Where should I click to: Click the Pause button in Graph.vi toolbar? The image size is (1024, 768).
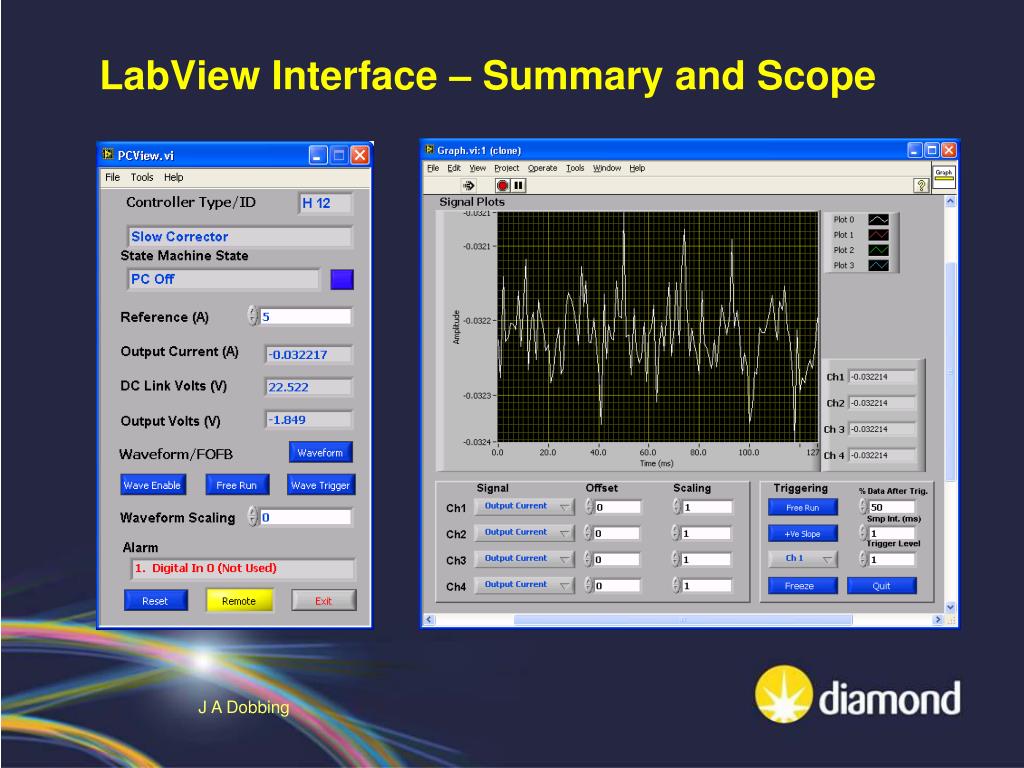(519, 185)
